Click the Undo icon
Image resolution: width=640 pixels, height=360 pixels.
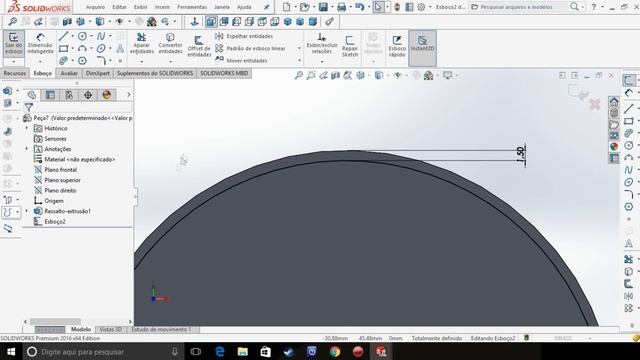coord(360,7)
